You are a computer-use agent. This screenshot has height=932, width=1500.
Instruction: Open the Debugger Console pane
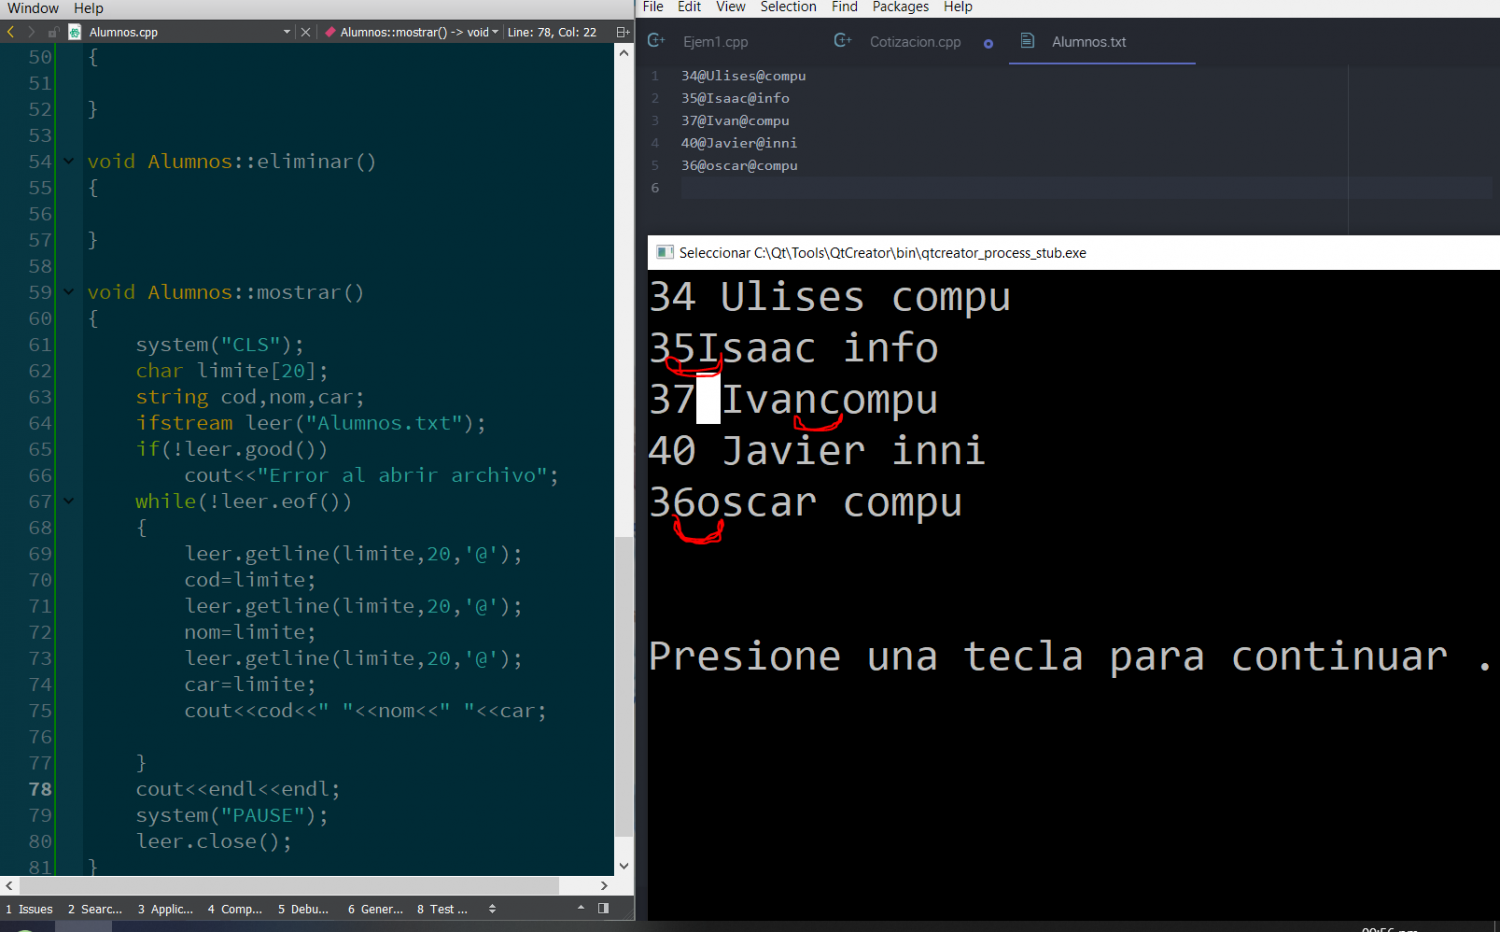(x=303, y=909)
